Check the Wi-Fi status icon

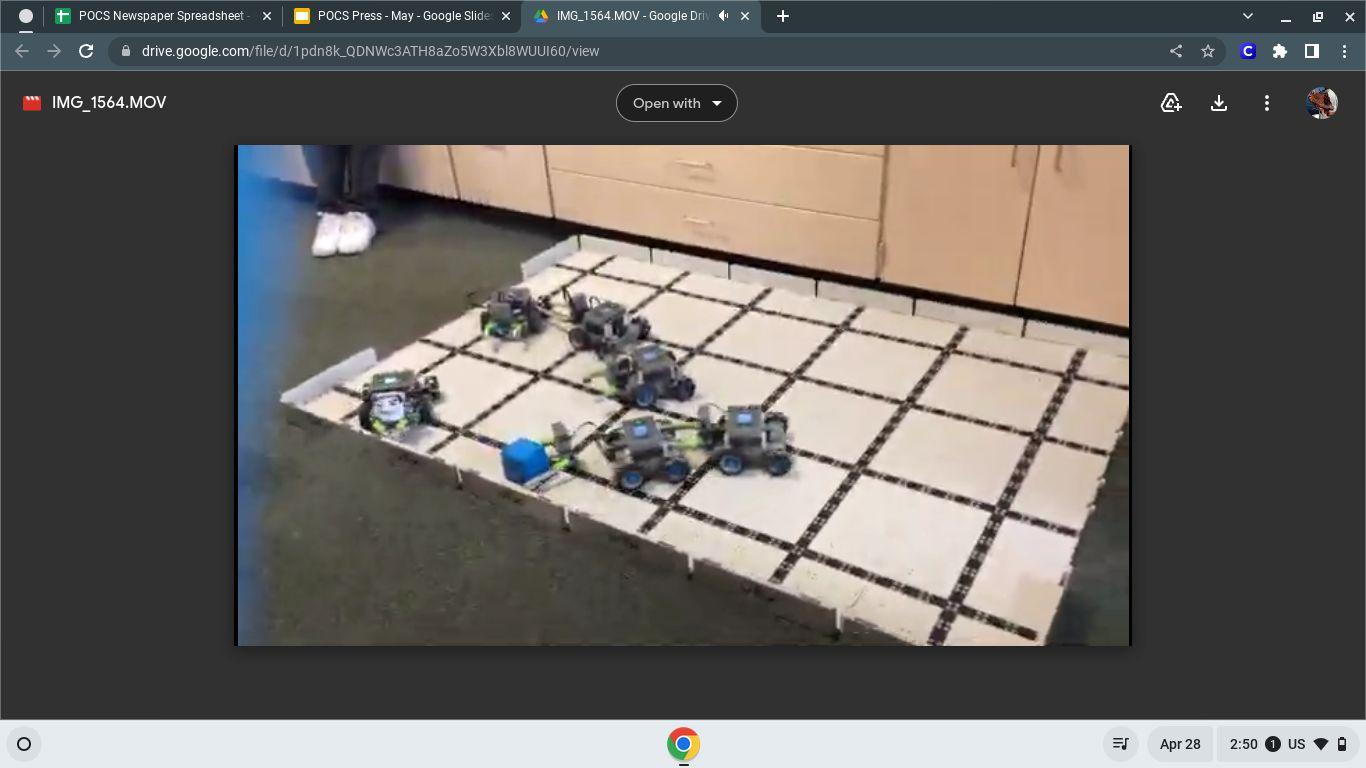[1321, 744]
